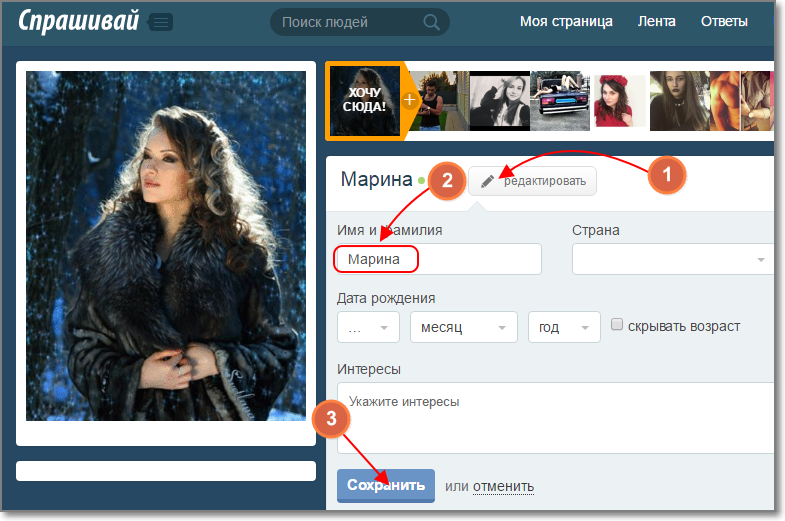The width and height of the screenshot is (785, 521).
Task: Expand the Страна dropdown
Action: pyautogui.click(x=673, y=259)
